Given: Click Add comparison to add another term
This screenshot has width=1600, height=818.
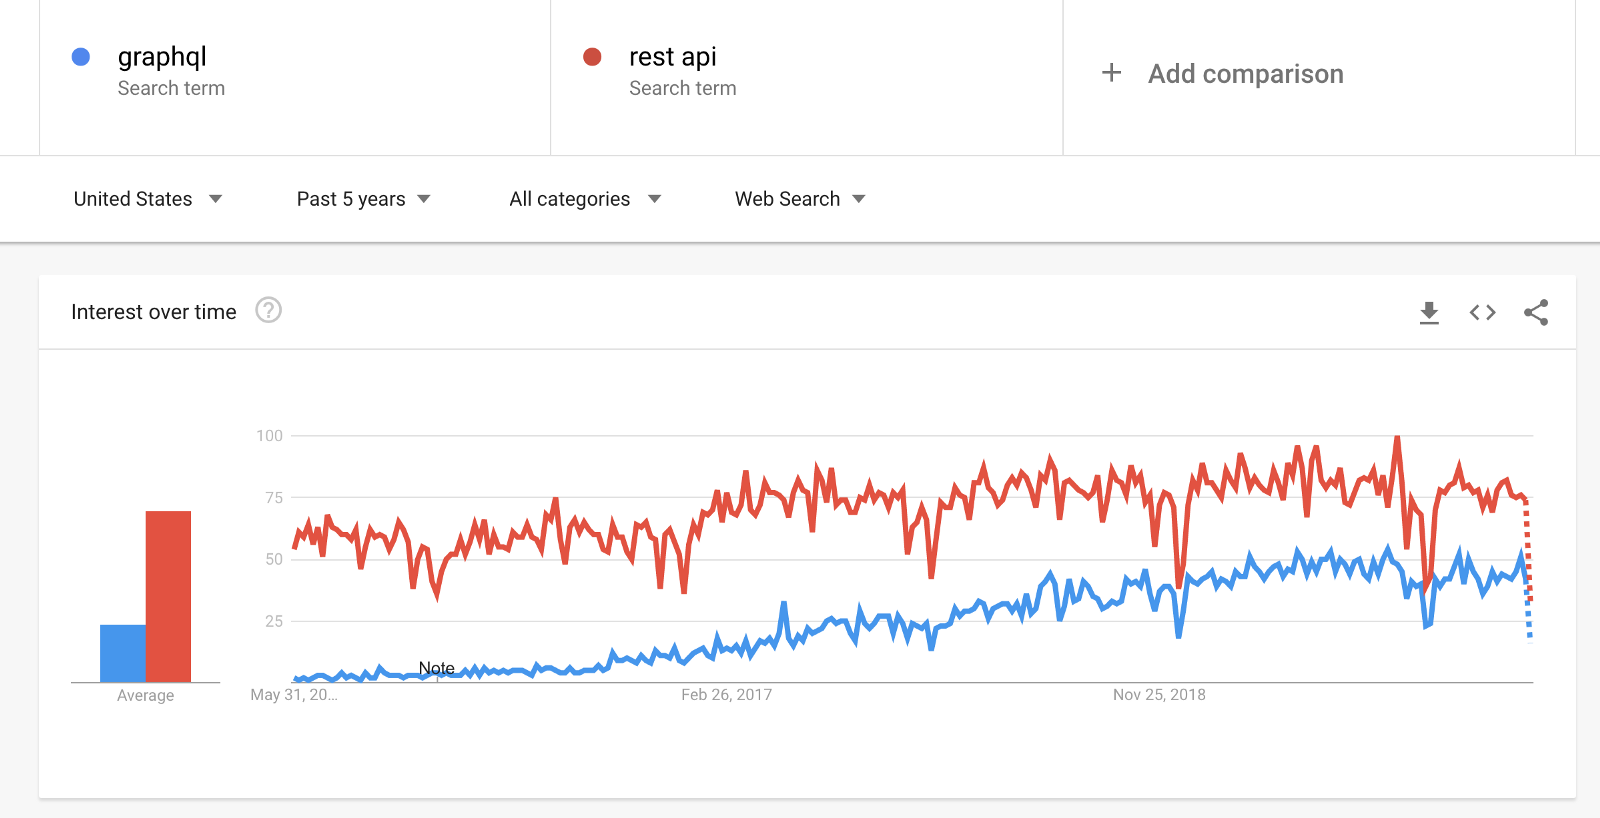Looking at the screenshot, I should (1246, 73).
